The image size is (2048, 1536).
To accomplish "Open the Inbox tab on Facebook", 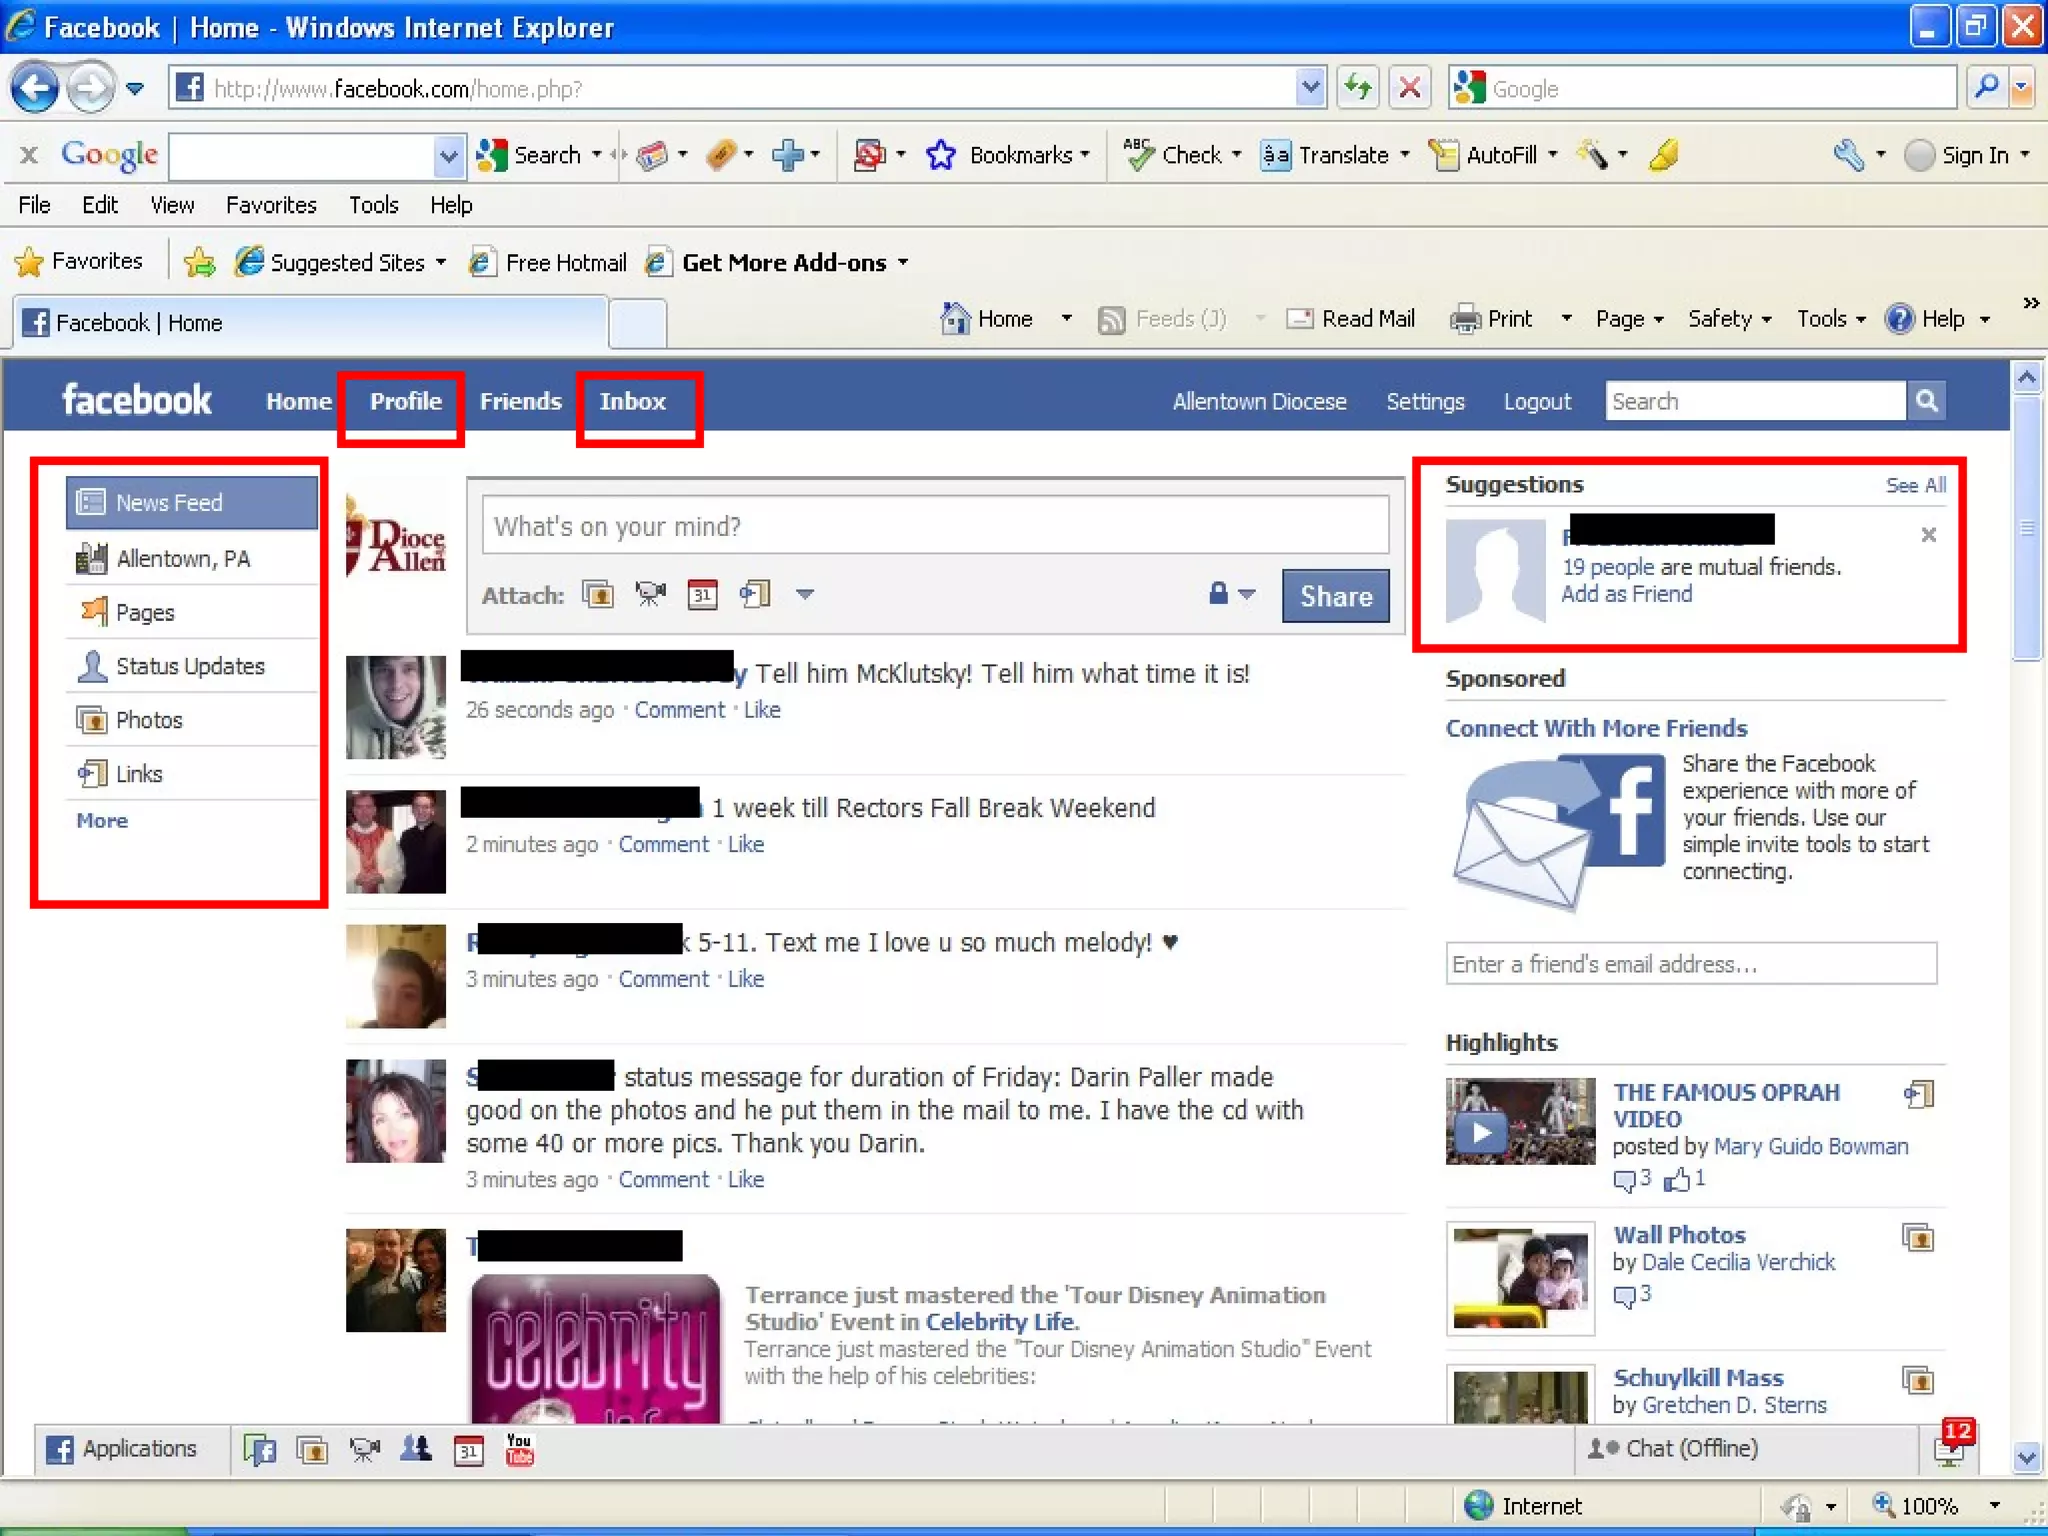I will [633, 401].
